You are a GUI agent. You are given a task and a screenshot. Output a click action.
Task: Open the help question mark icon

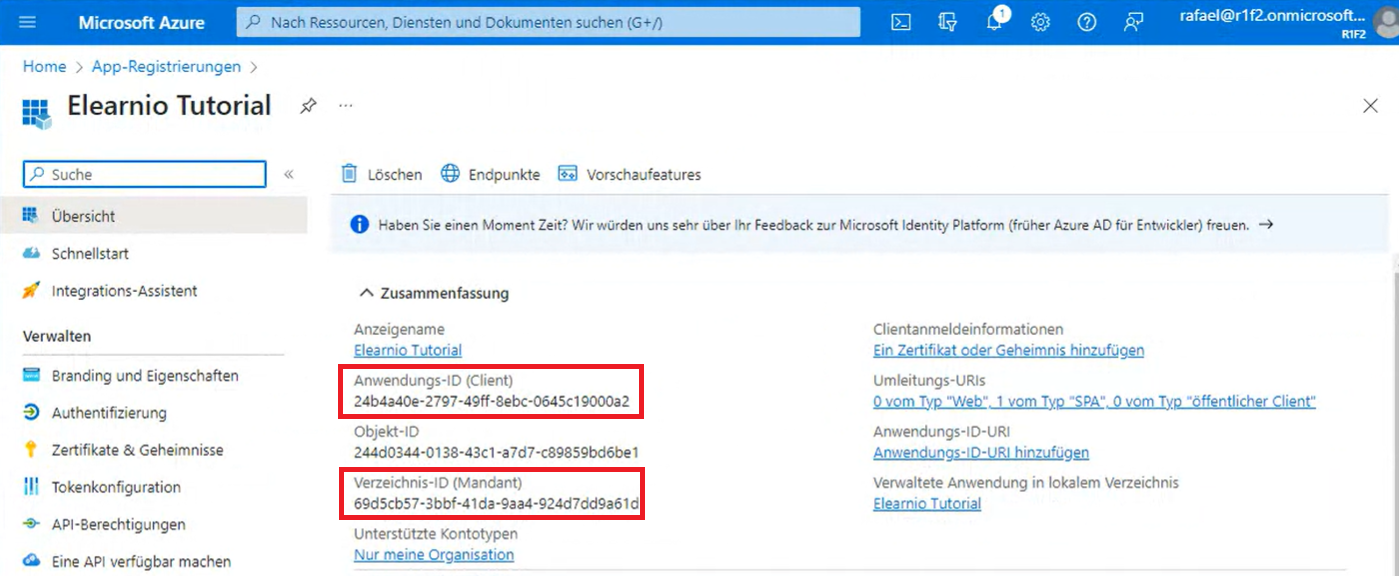1087,22
